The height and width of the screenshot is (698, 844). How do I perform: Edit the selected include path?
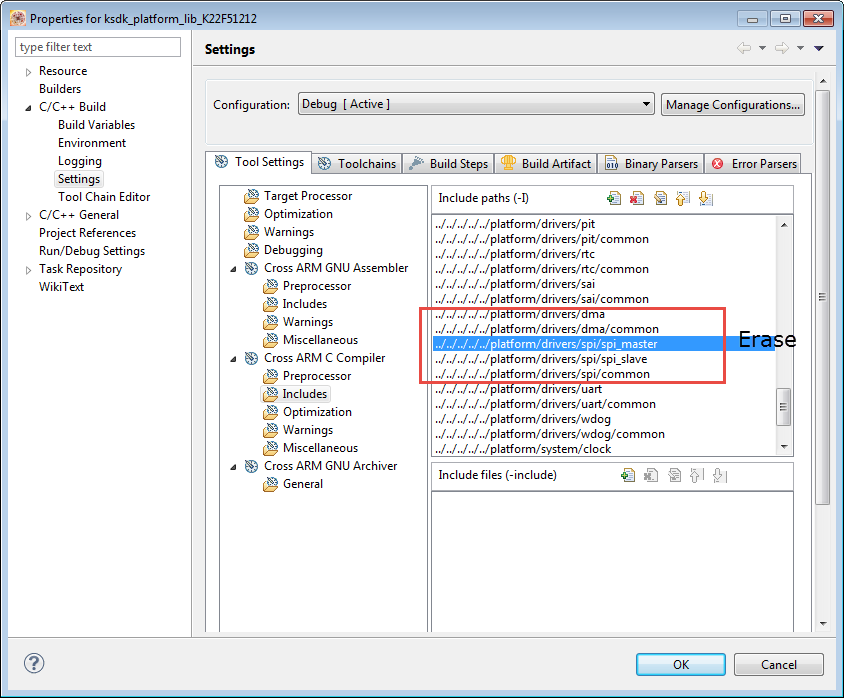(x=660, y=199)
